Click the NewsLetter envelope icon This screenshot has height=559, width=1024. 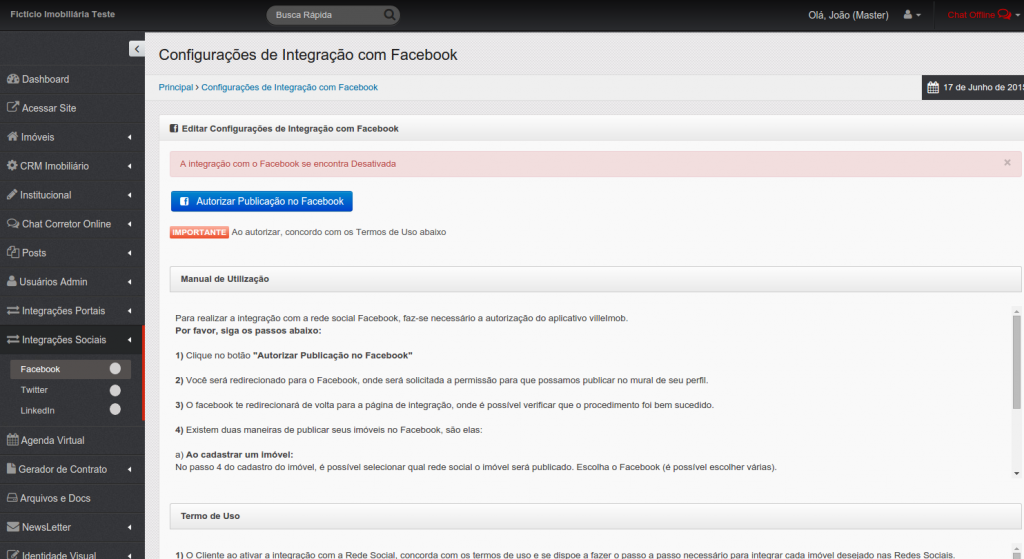click(x=13, y=526)
